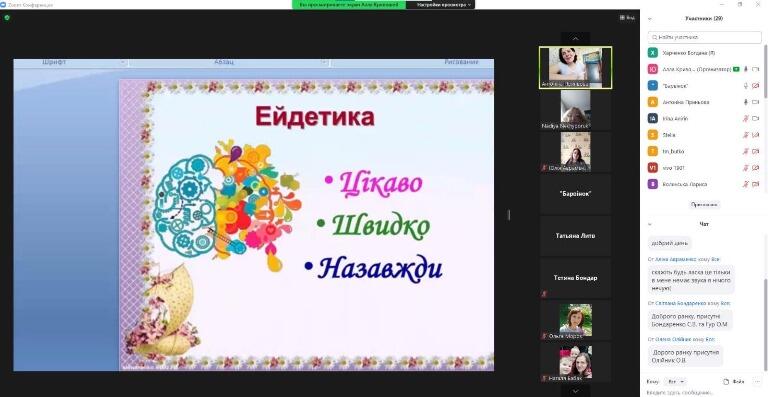768x397 pixels.
Task: Open the Шрифт font group launcher in slide
Action: (x=123, y=63)
